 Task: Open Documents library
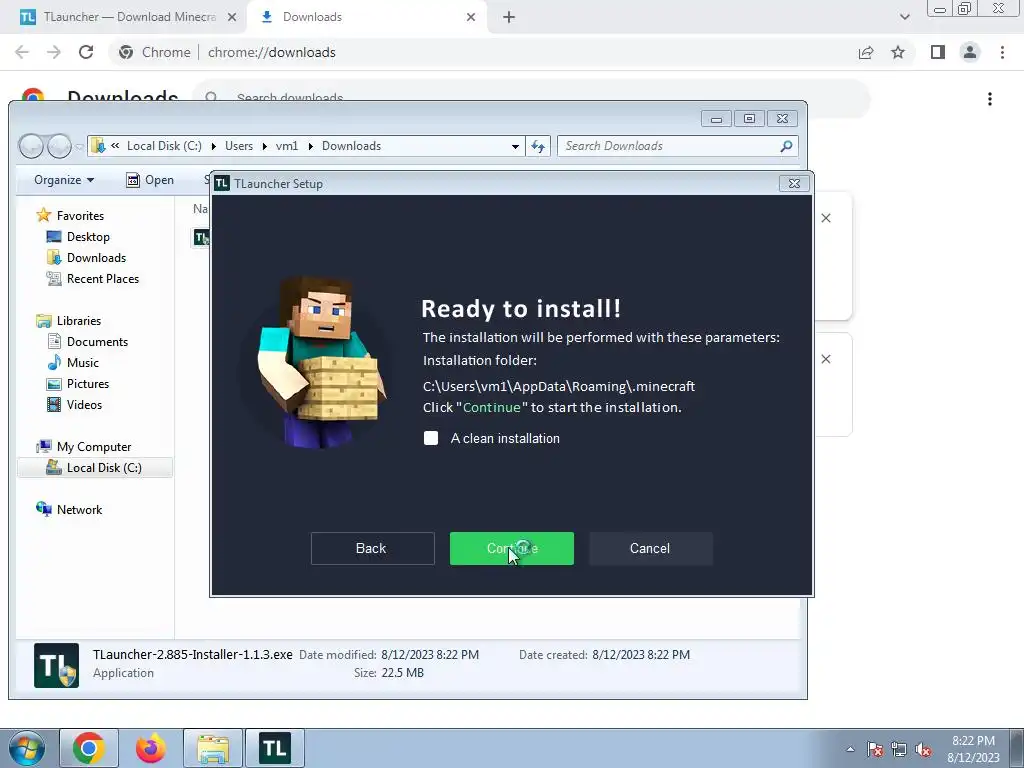(97, 342)
